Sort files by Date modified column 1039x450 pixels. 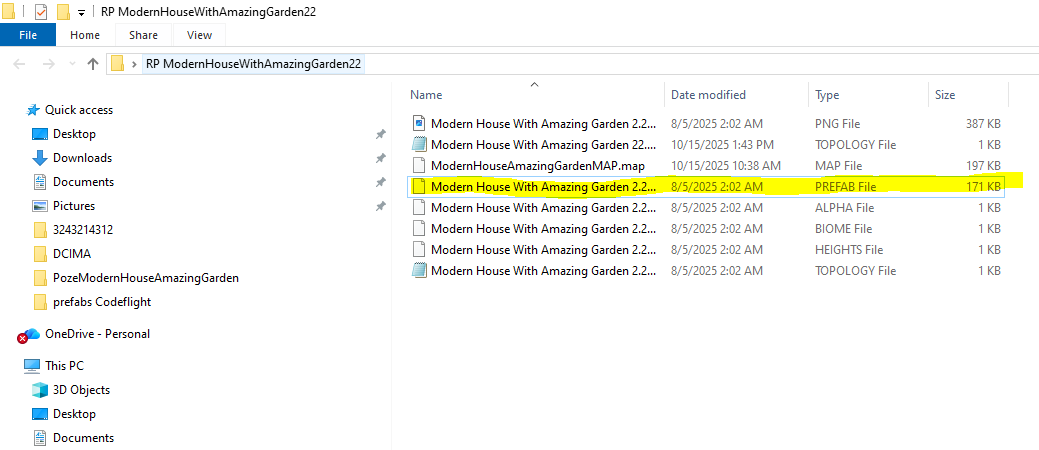(x=708, y=95)
